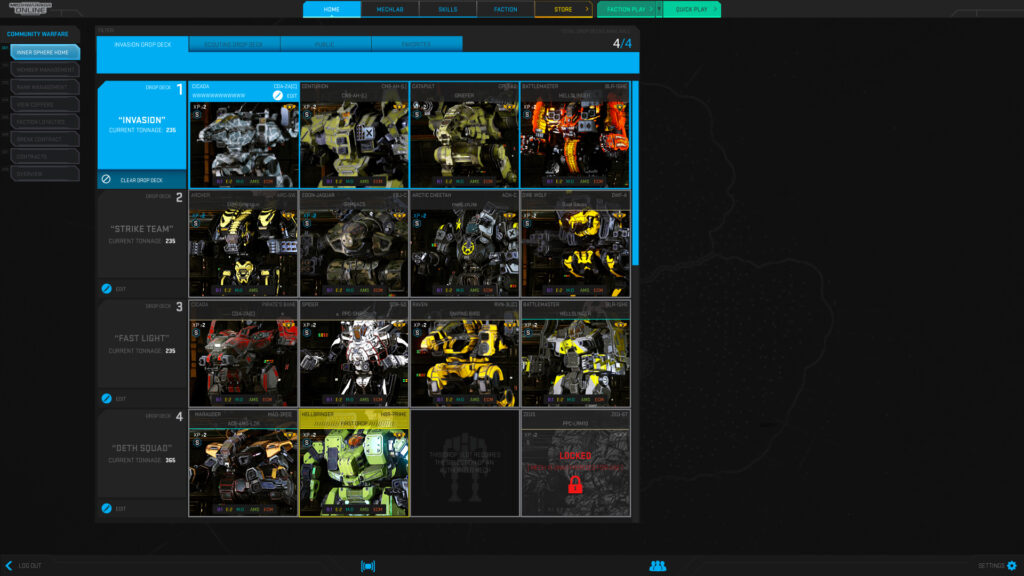
Task: Click the settings gear icon
Action: [x=1012, y=566]
